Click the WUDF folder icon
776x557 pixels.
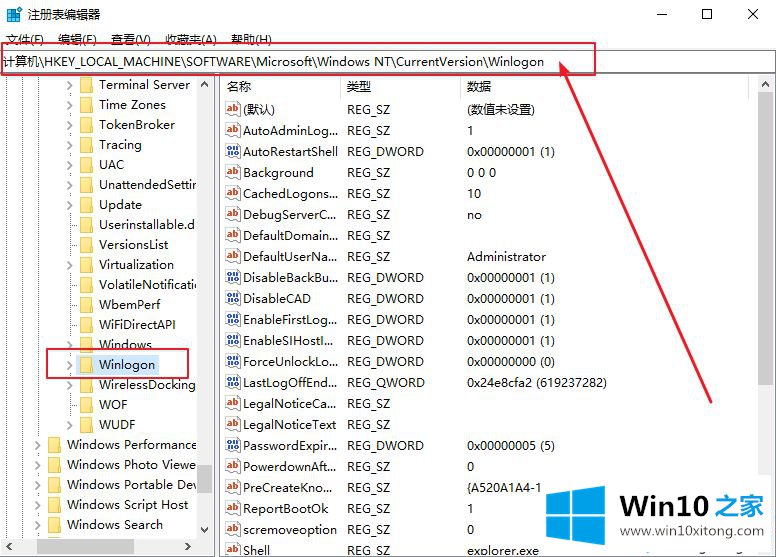pyautogui.click(x=87, y=424)
